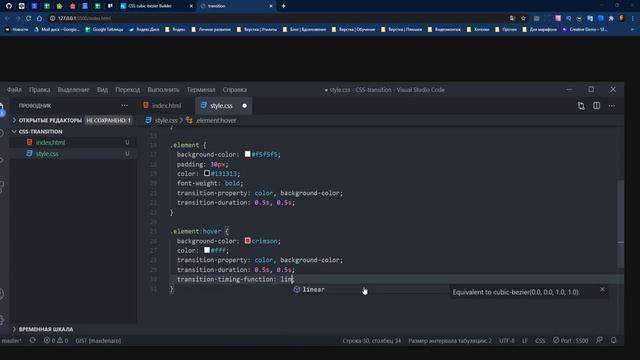Open the Яндекс.Диск bookmark

coord(144,29)
